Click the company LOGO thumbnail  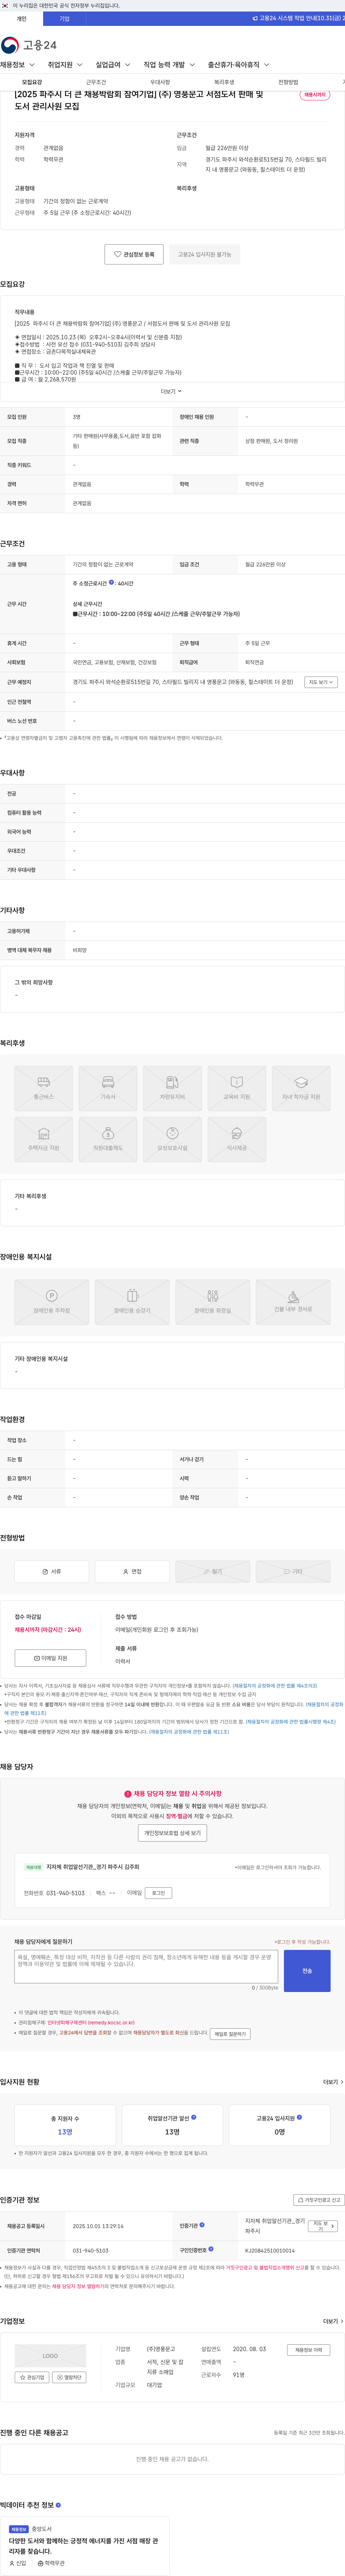tap(50, 2356)
